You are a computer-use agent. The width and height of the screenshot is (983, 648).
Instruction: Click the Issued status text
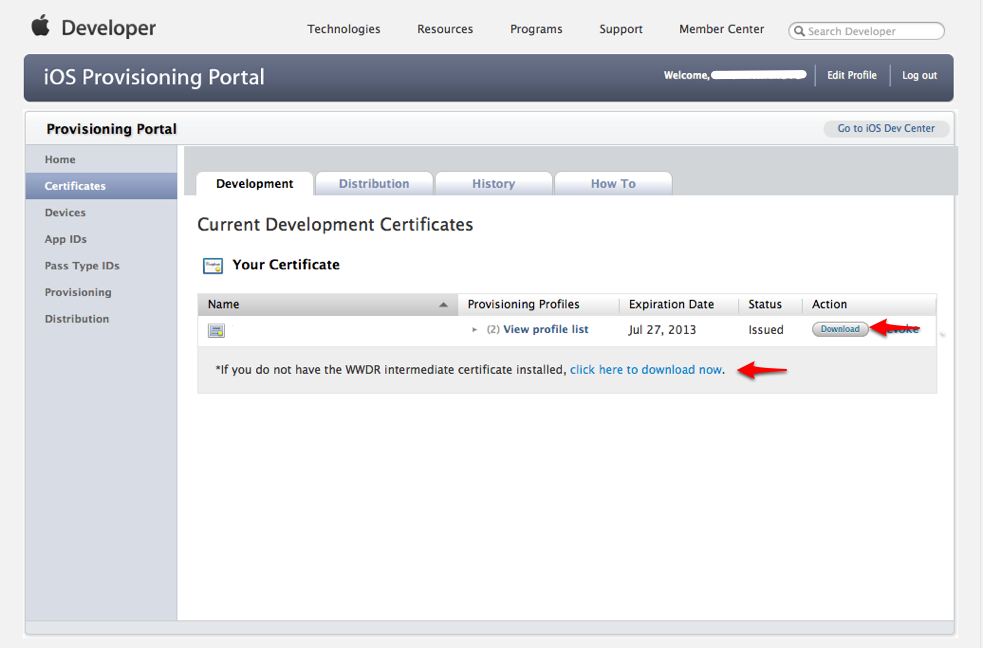pyautogui.click(x=765, y=330)
